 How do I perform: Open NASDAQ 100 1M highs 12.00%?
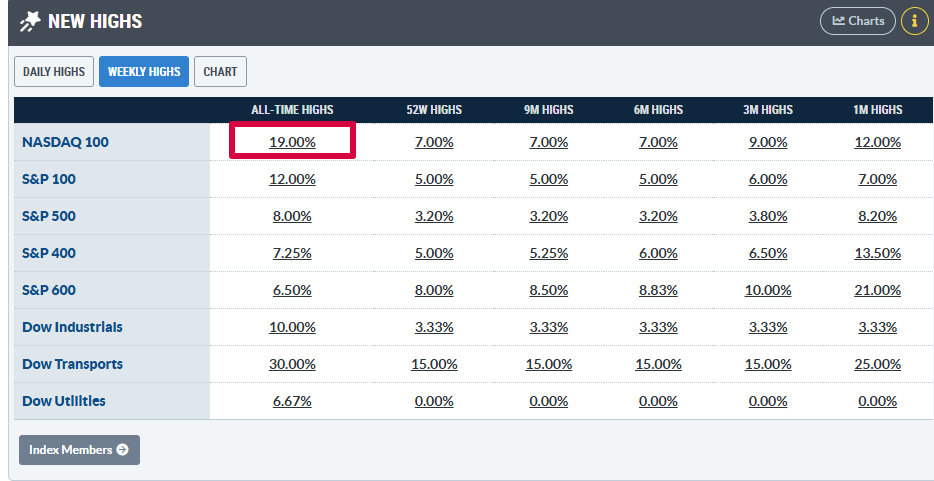coord(878,142)
